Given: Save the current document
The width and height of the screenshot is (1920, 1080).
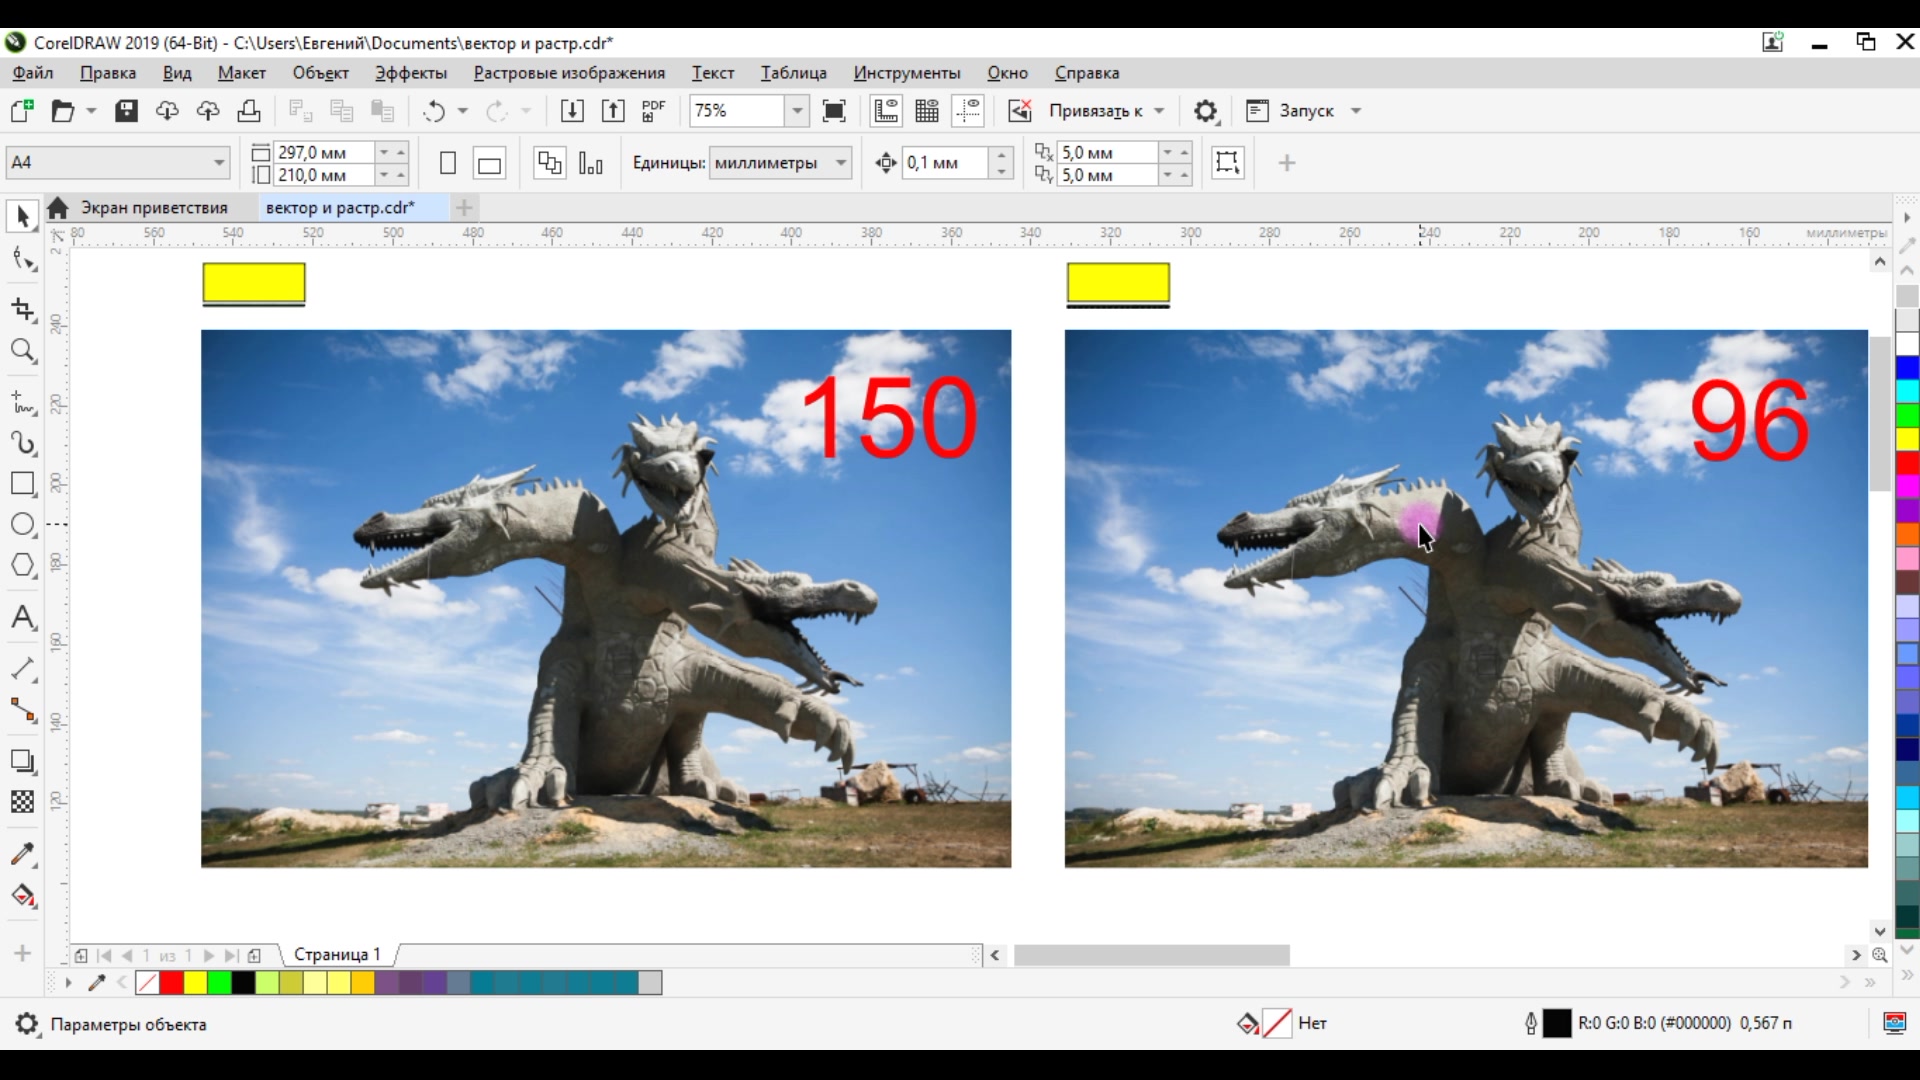Looking at the screenshot, I should point(126,111).
